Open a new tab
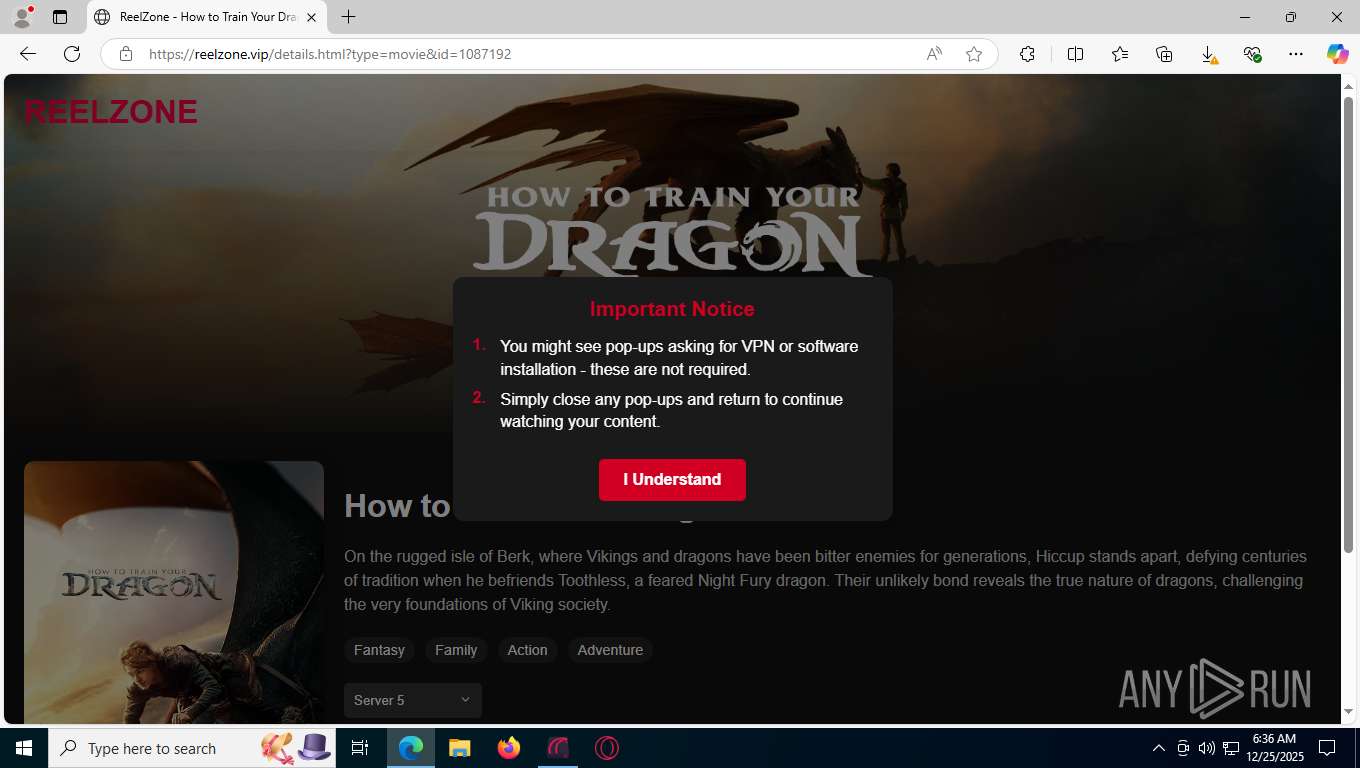Viewport: 1360px width, 768px height. click(x=348, y=17)
